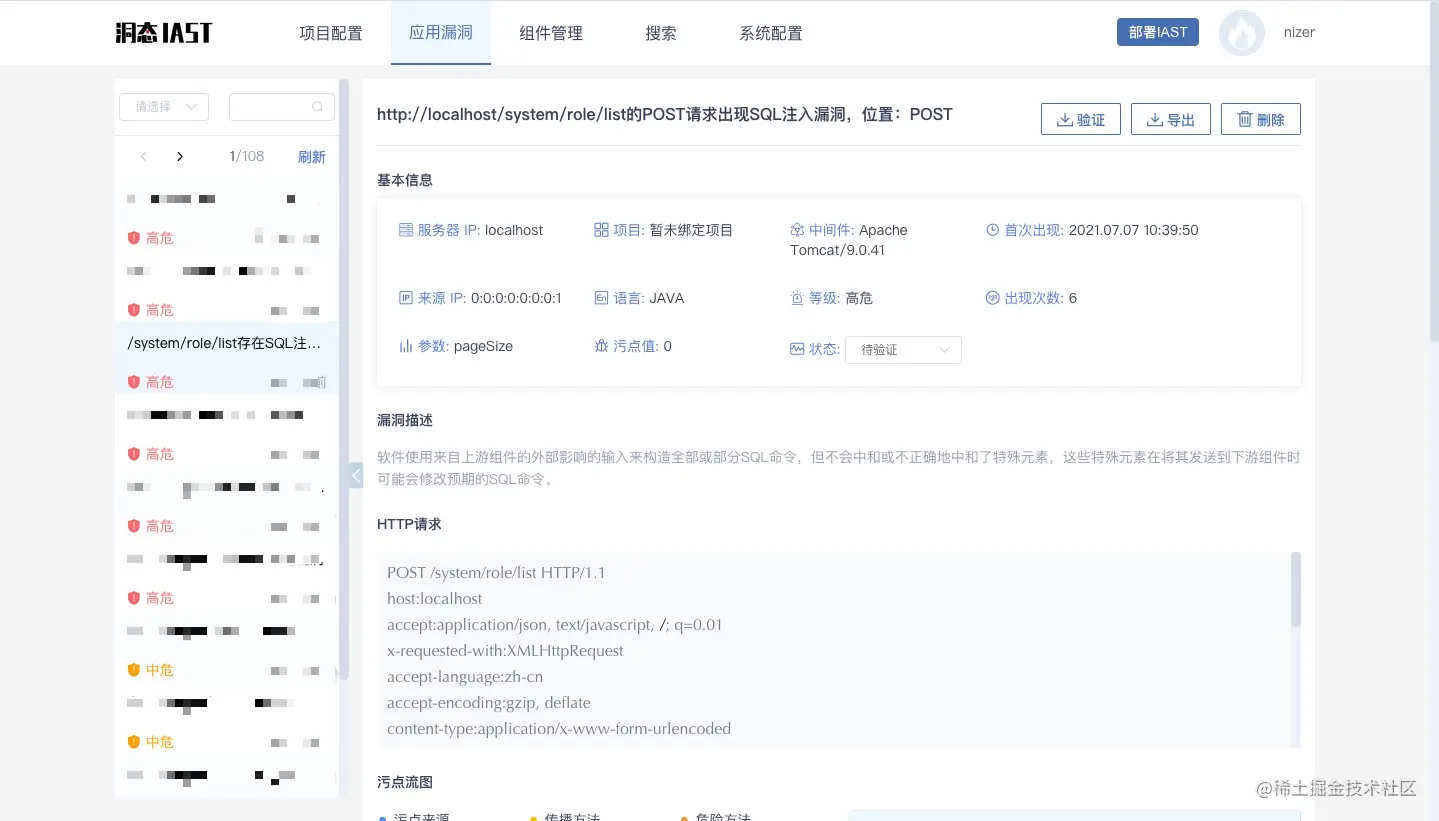Open the 请选择 filter dropdown
This screenshot has height=821, width=1439.
pos(163,106)
